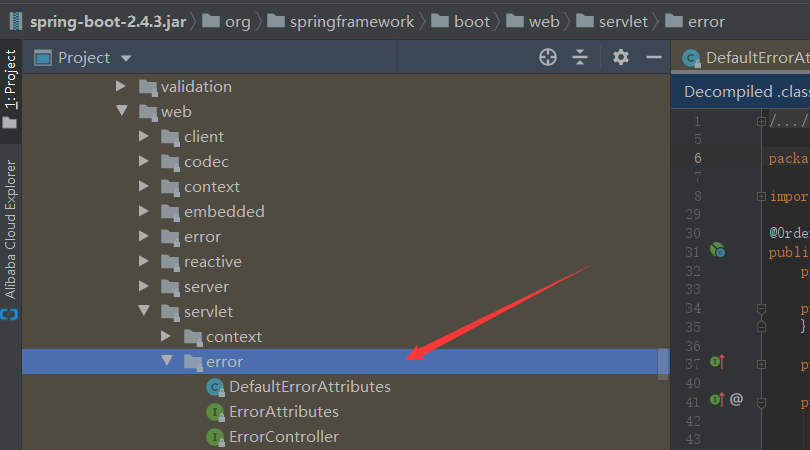Click the Project tree scrollbar thumb
810x450 pixels.
pyautogui.click(x=663, y=364)
